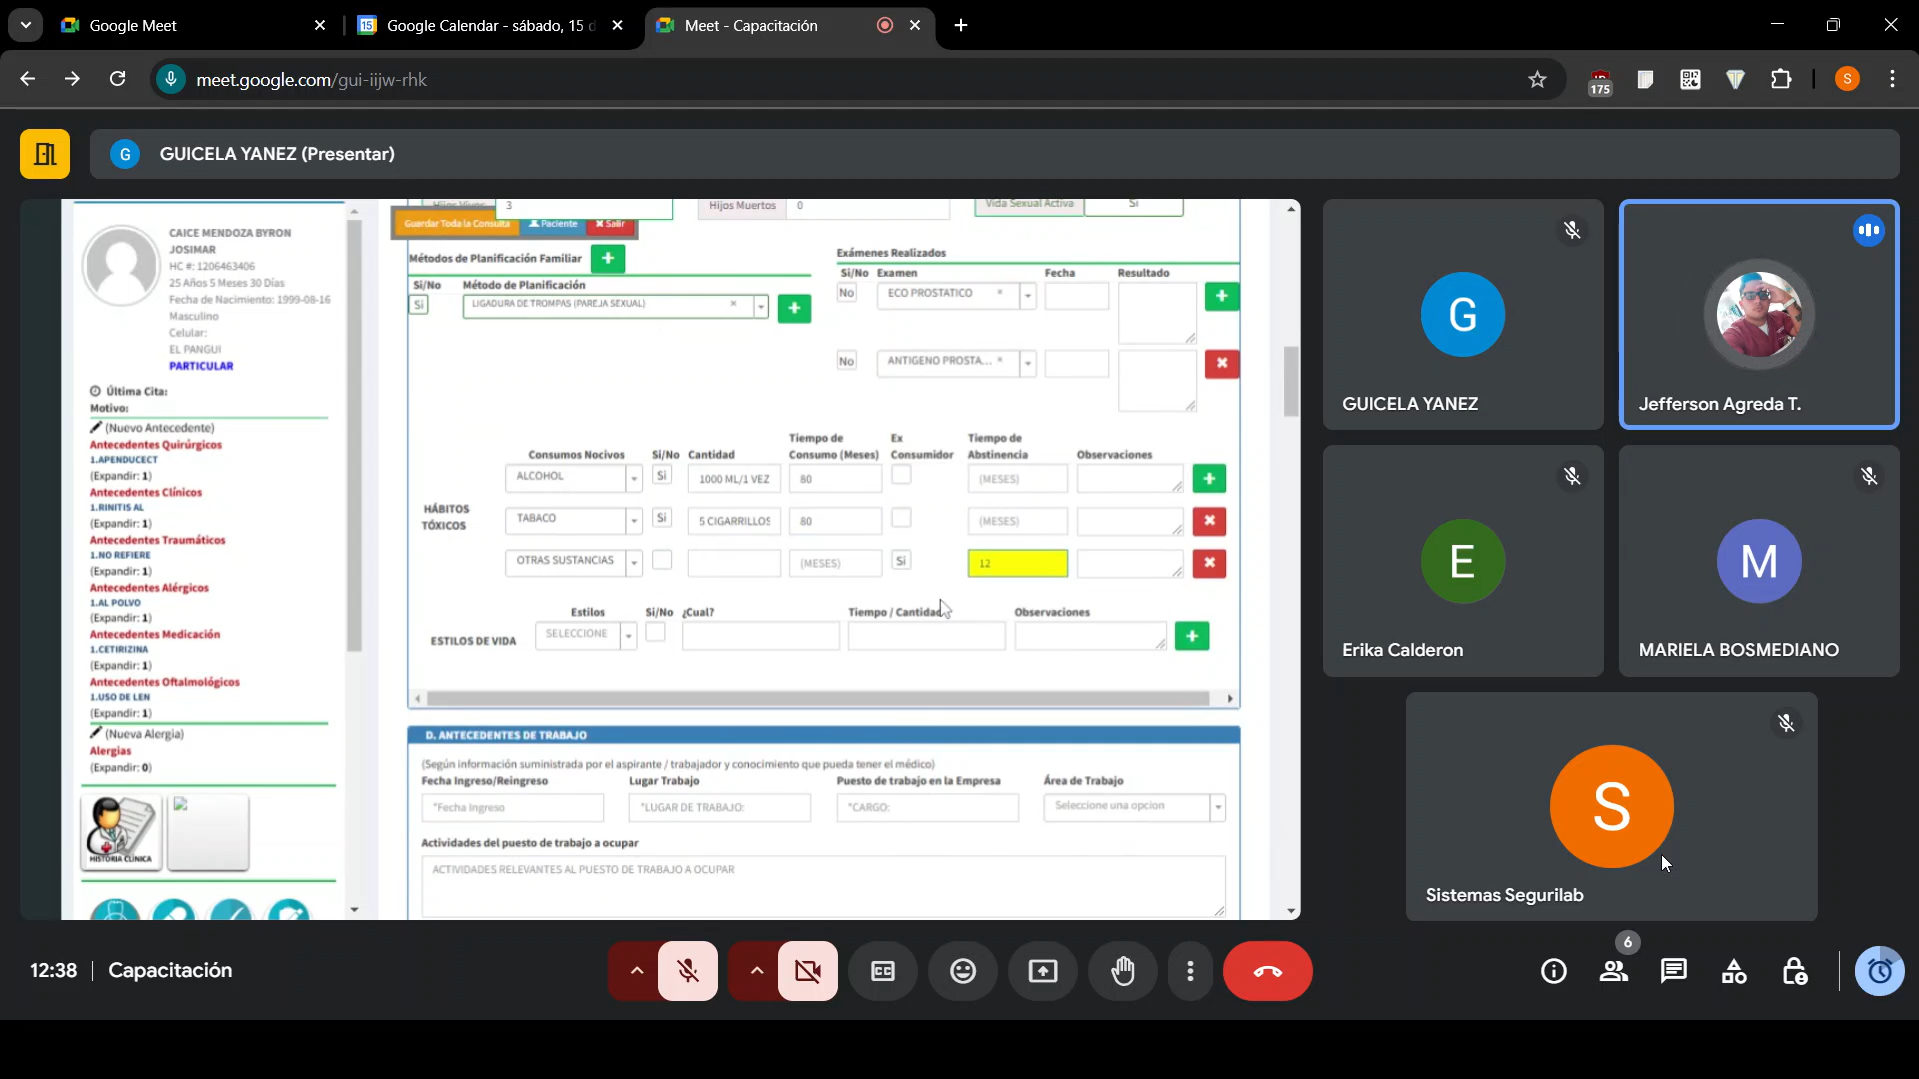Click Companion mode building icon
Image resolution: width=1919 pixels, height=1079 pixels.
coord(45,154)
